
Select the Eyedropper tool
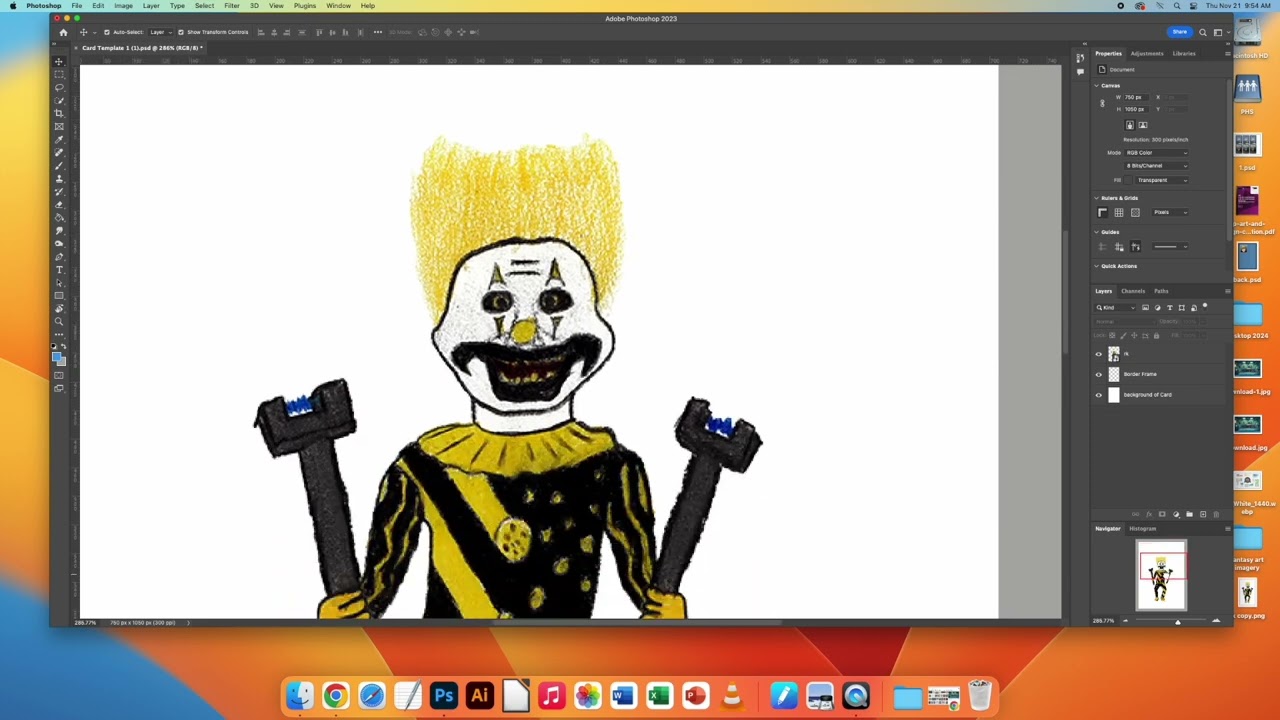pyautogui.click(x=59, y=139)
